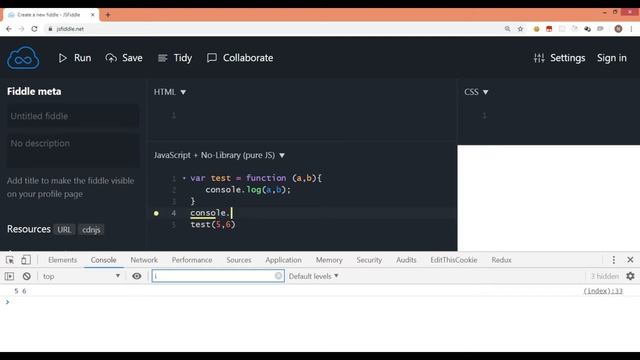The image size is (640, 360).
Task: Clear the console filter text
Action: pos(278,276)
